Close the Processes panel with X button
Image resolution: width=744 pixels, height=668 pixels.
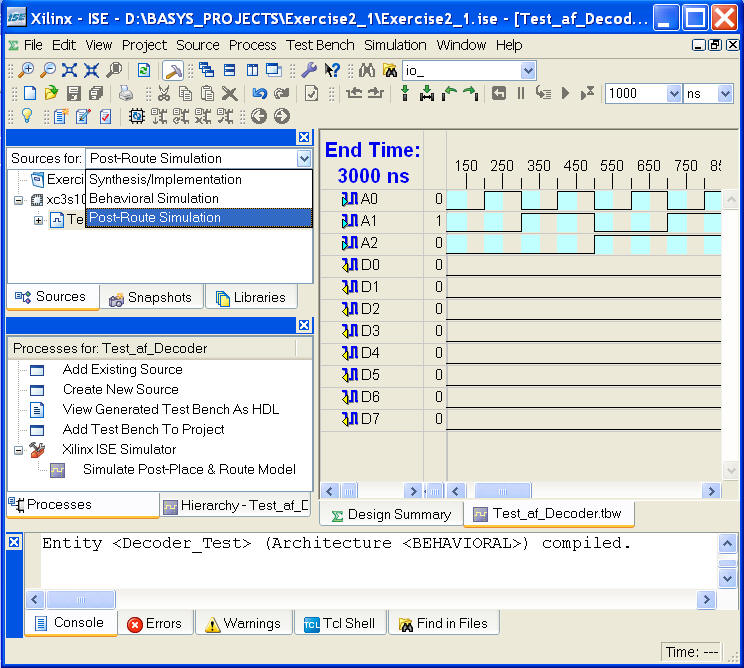coord(304,325)
